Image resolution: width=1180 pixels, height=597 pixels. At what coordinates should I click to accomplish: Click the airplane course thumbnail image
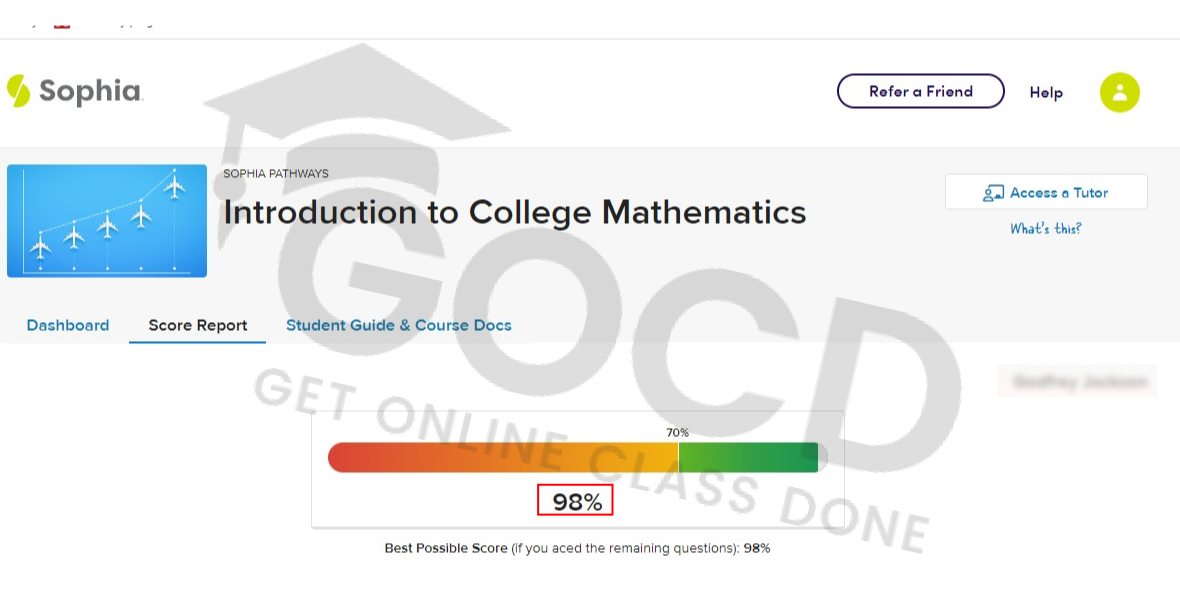[x=107, y=221]
